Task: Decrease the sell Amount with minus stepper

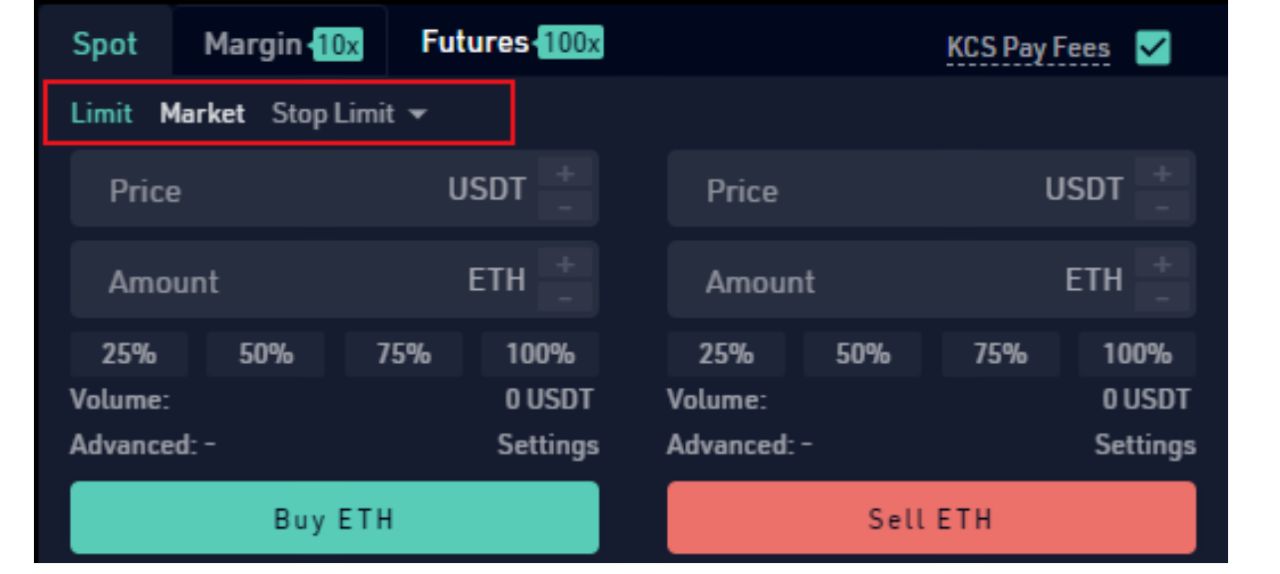Action: click(1164, 298)
